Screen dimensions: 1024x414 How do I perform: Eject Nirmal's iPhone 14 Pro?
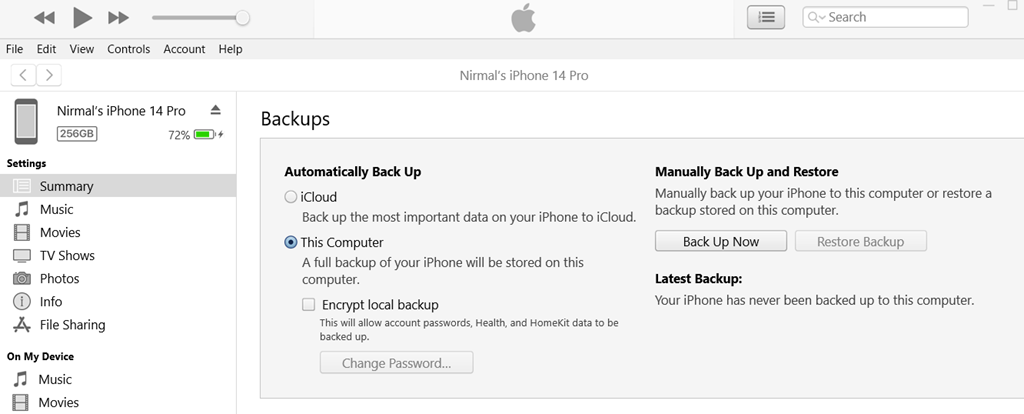(216, 110)
